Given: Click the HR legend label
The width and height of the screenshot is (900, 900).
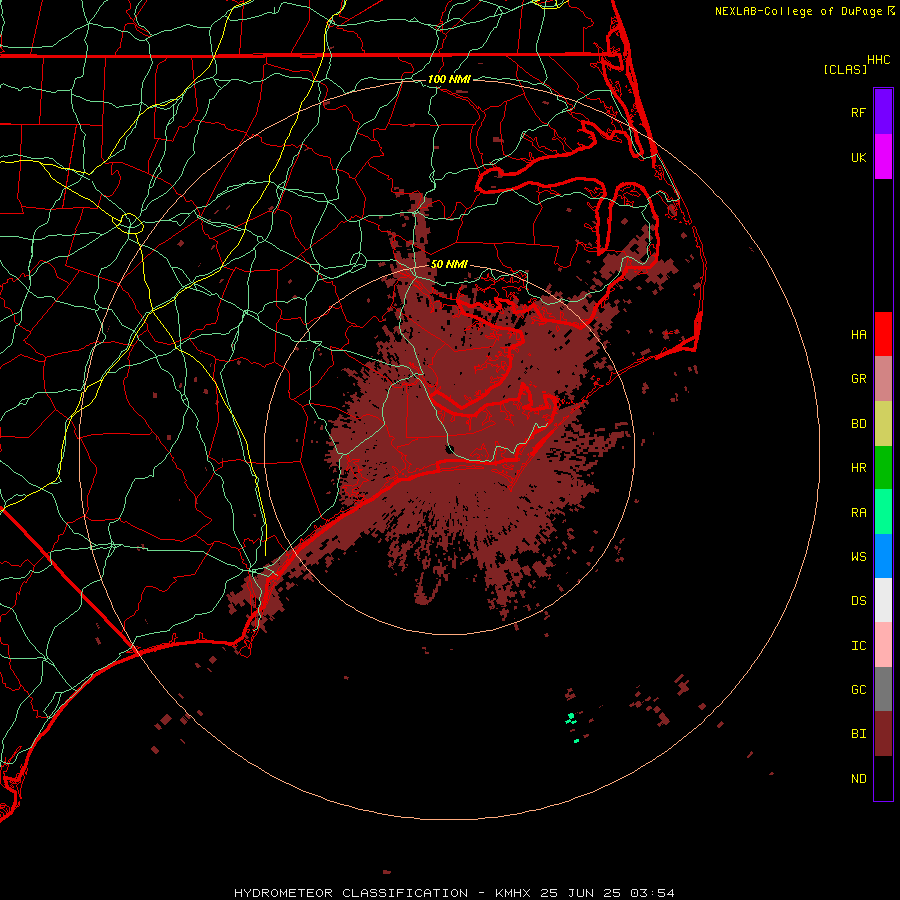Looking at the screenshot, I should (858, 468).
